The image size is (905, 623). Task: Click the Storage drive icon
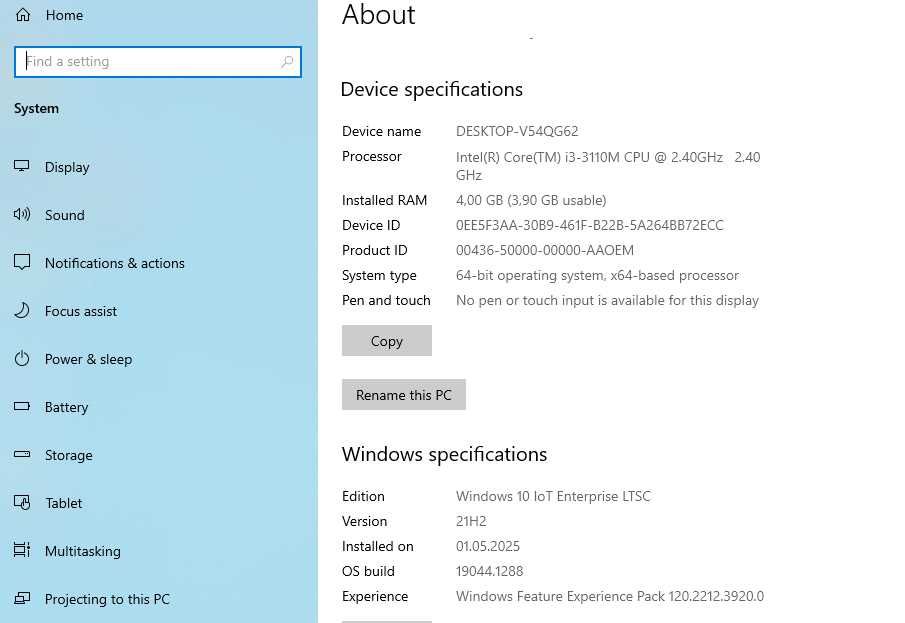pos(22,454)
